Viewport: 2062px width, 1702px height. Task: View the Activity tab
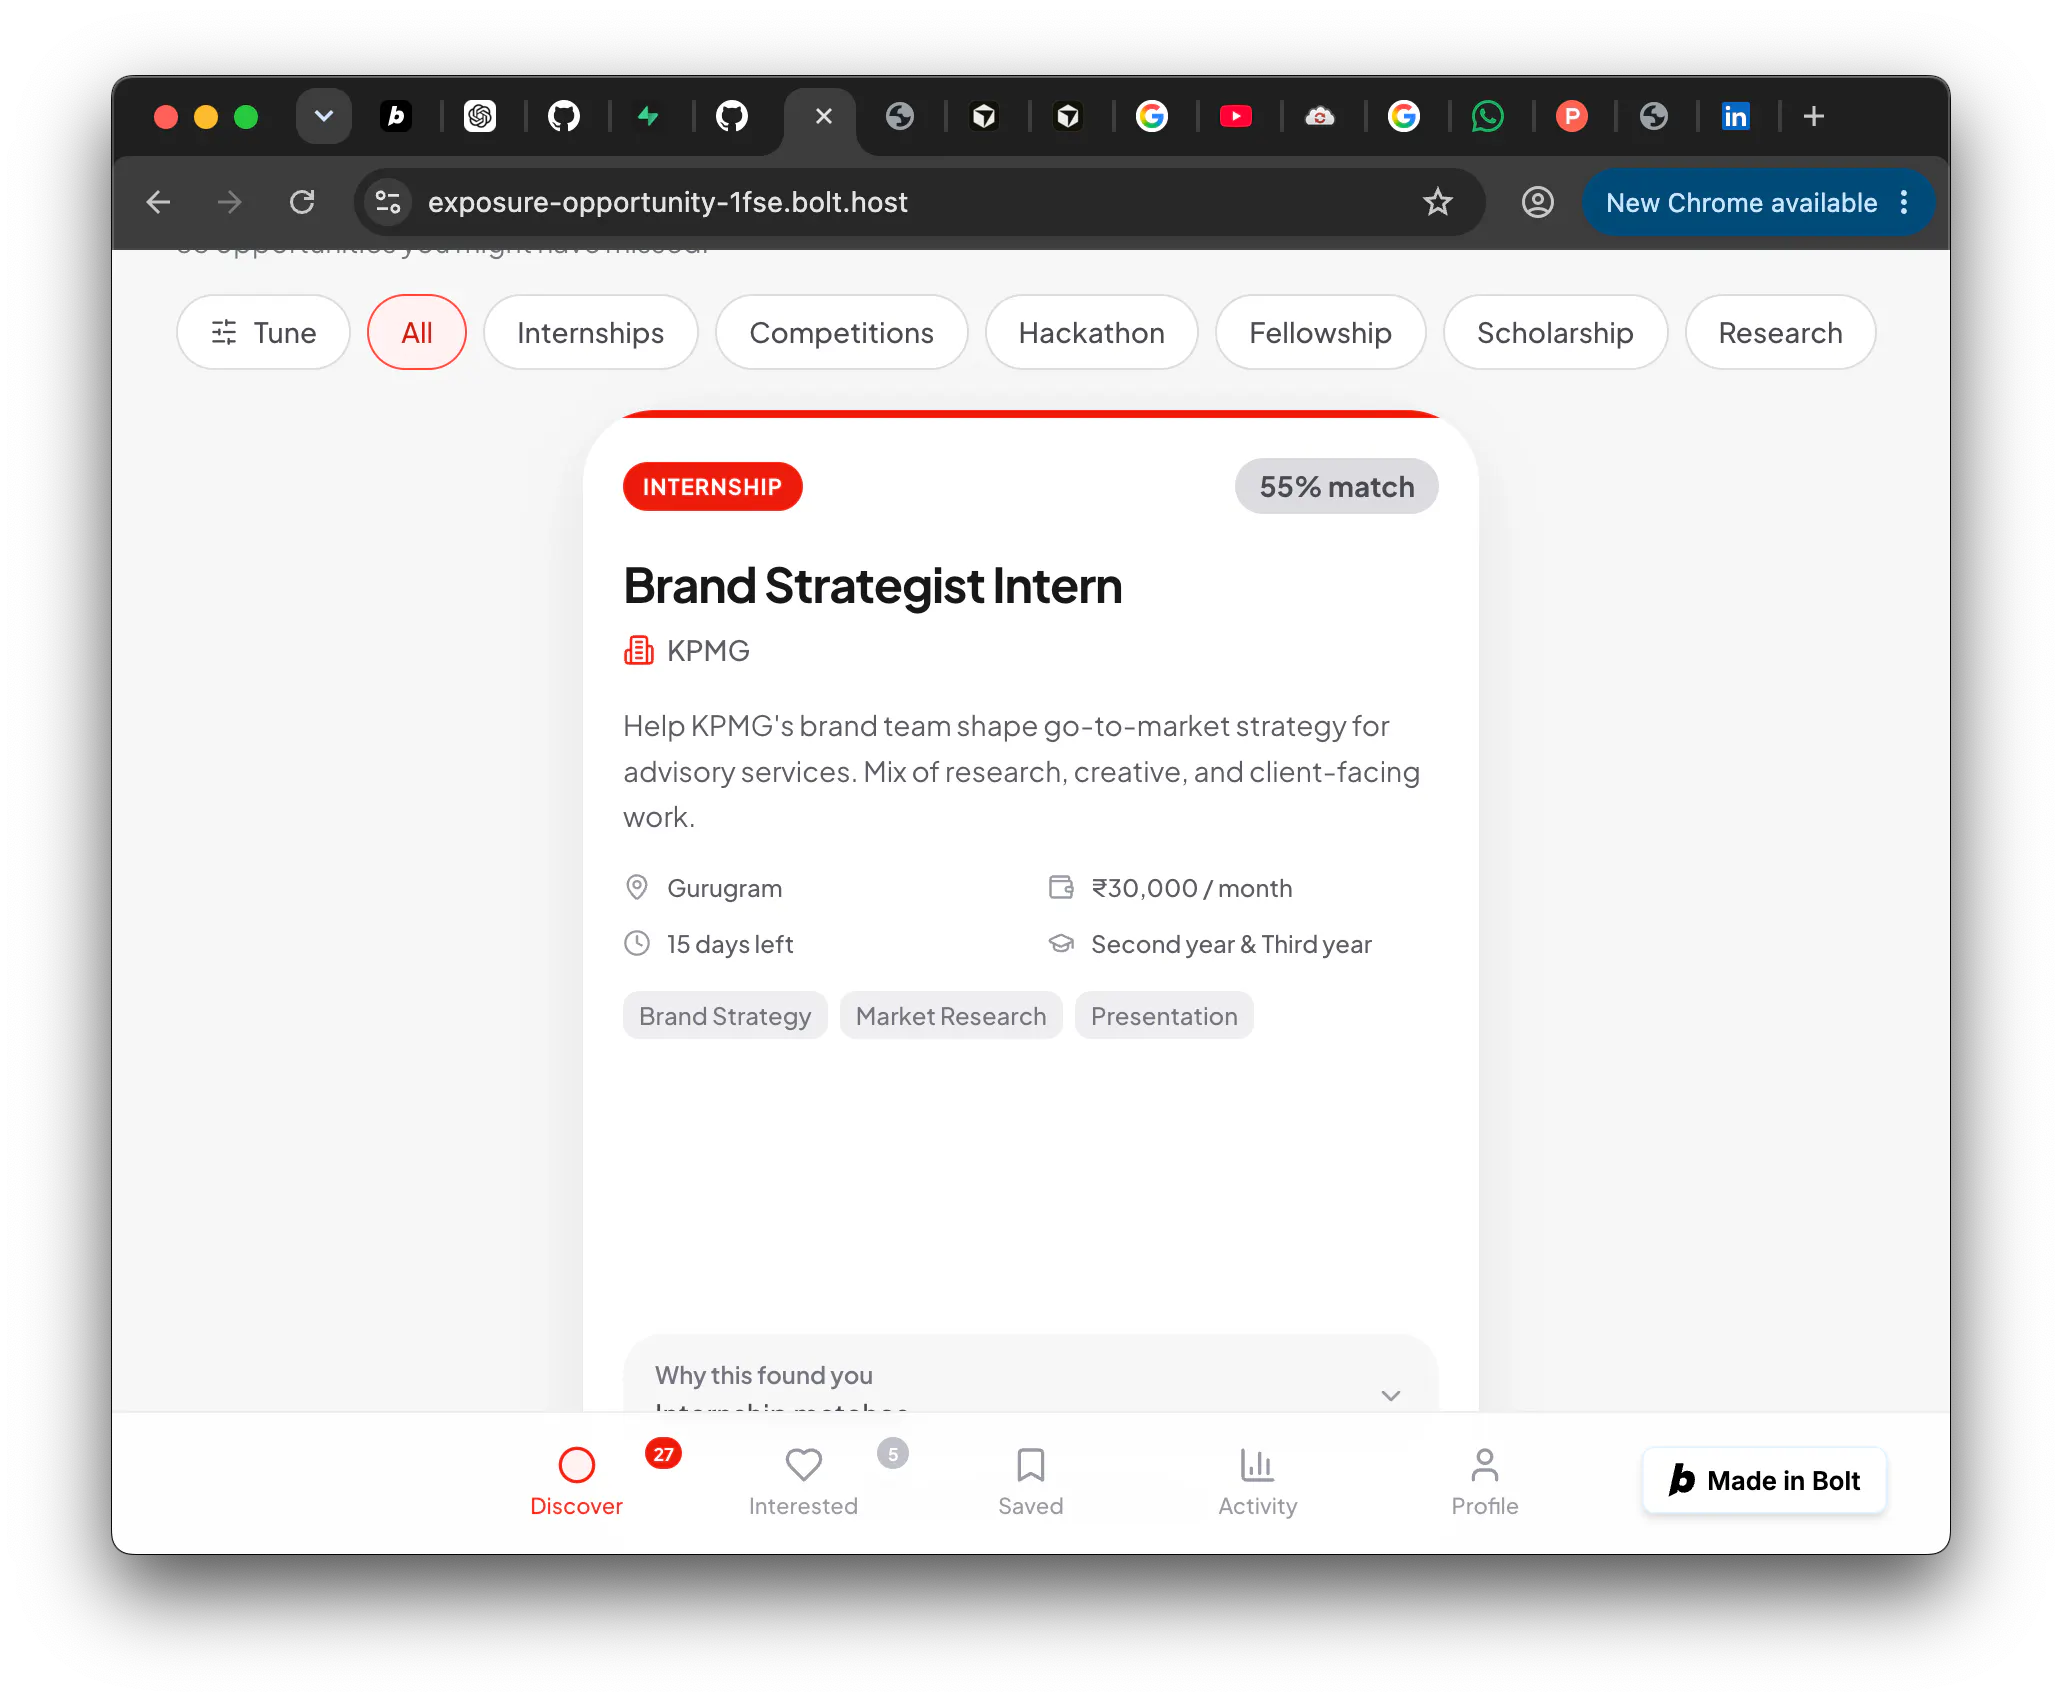[1258, 1482]
